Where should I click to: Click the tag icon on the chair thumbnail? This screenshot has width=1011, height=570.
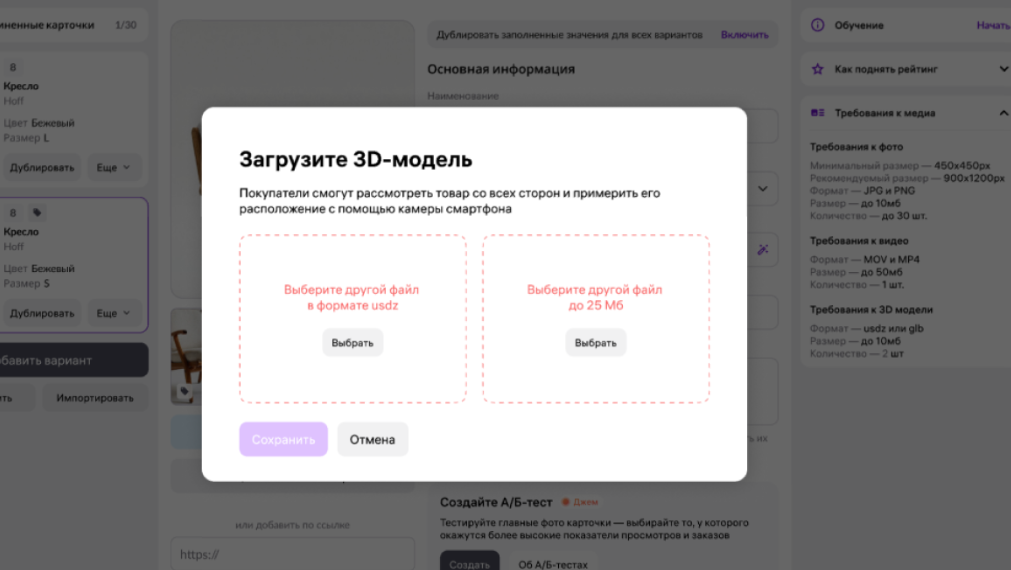pos(184,391)
